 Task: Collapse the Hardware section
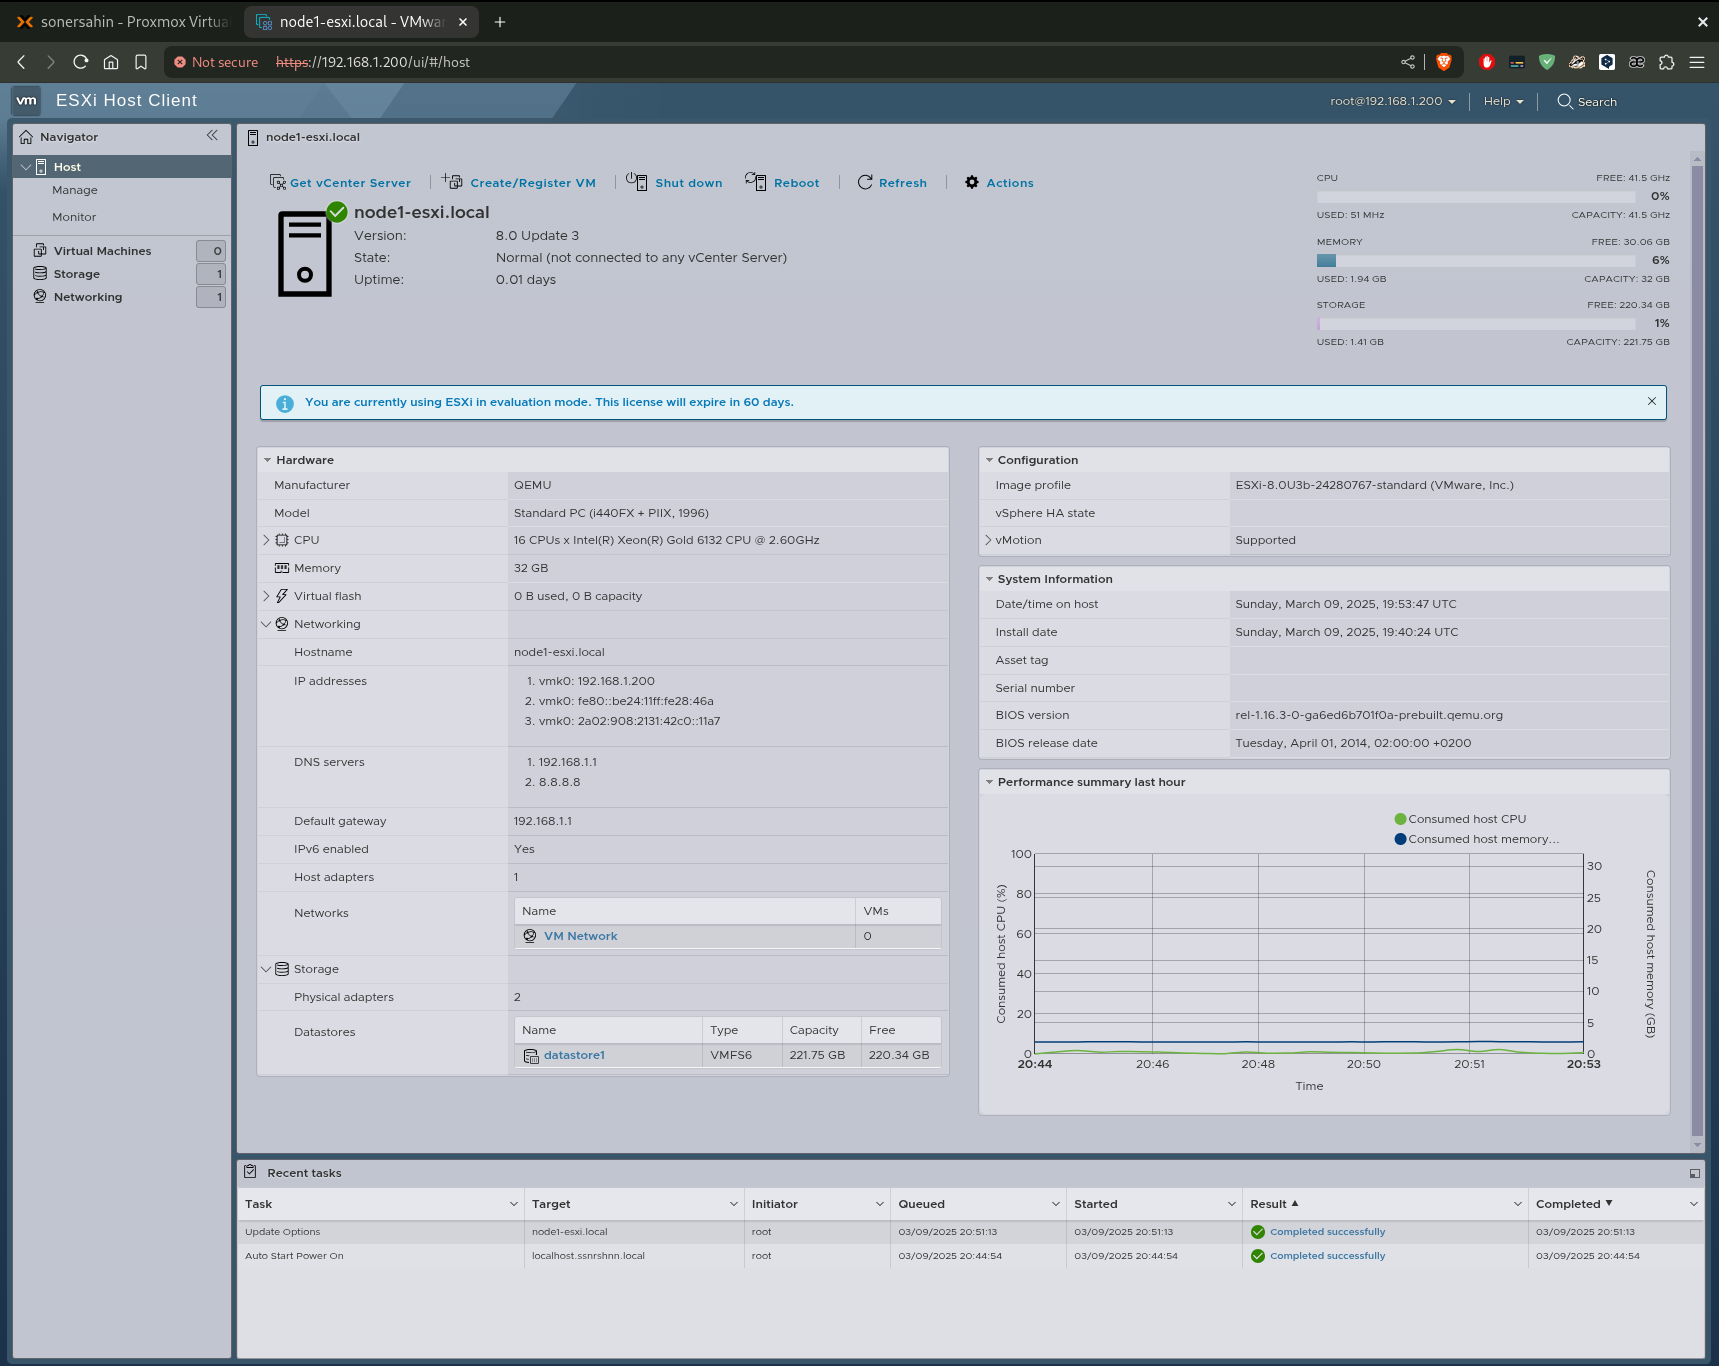point(267,459)
